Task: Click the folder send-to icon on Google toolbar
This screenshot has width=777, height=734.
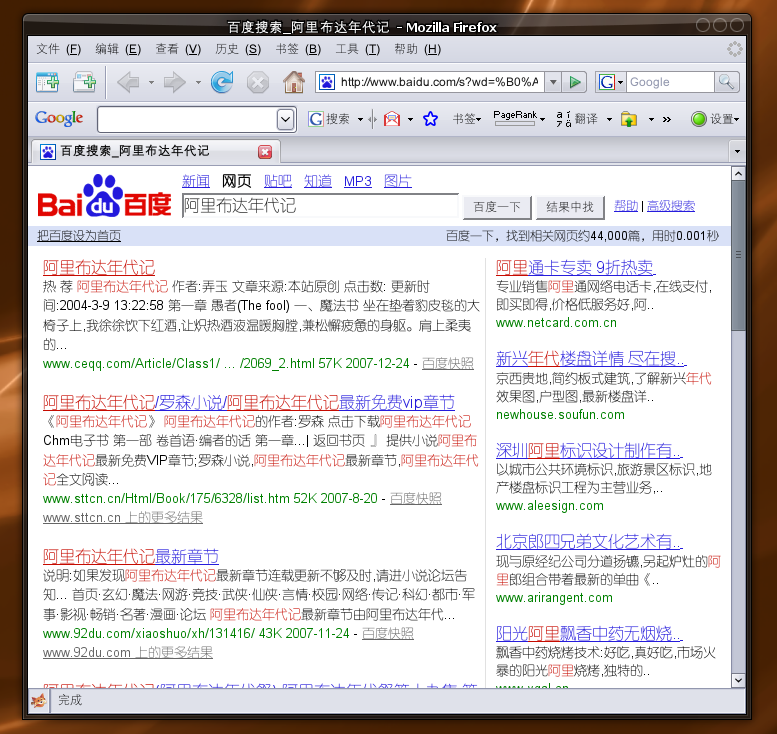Action: tap(629, 119)
